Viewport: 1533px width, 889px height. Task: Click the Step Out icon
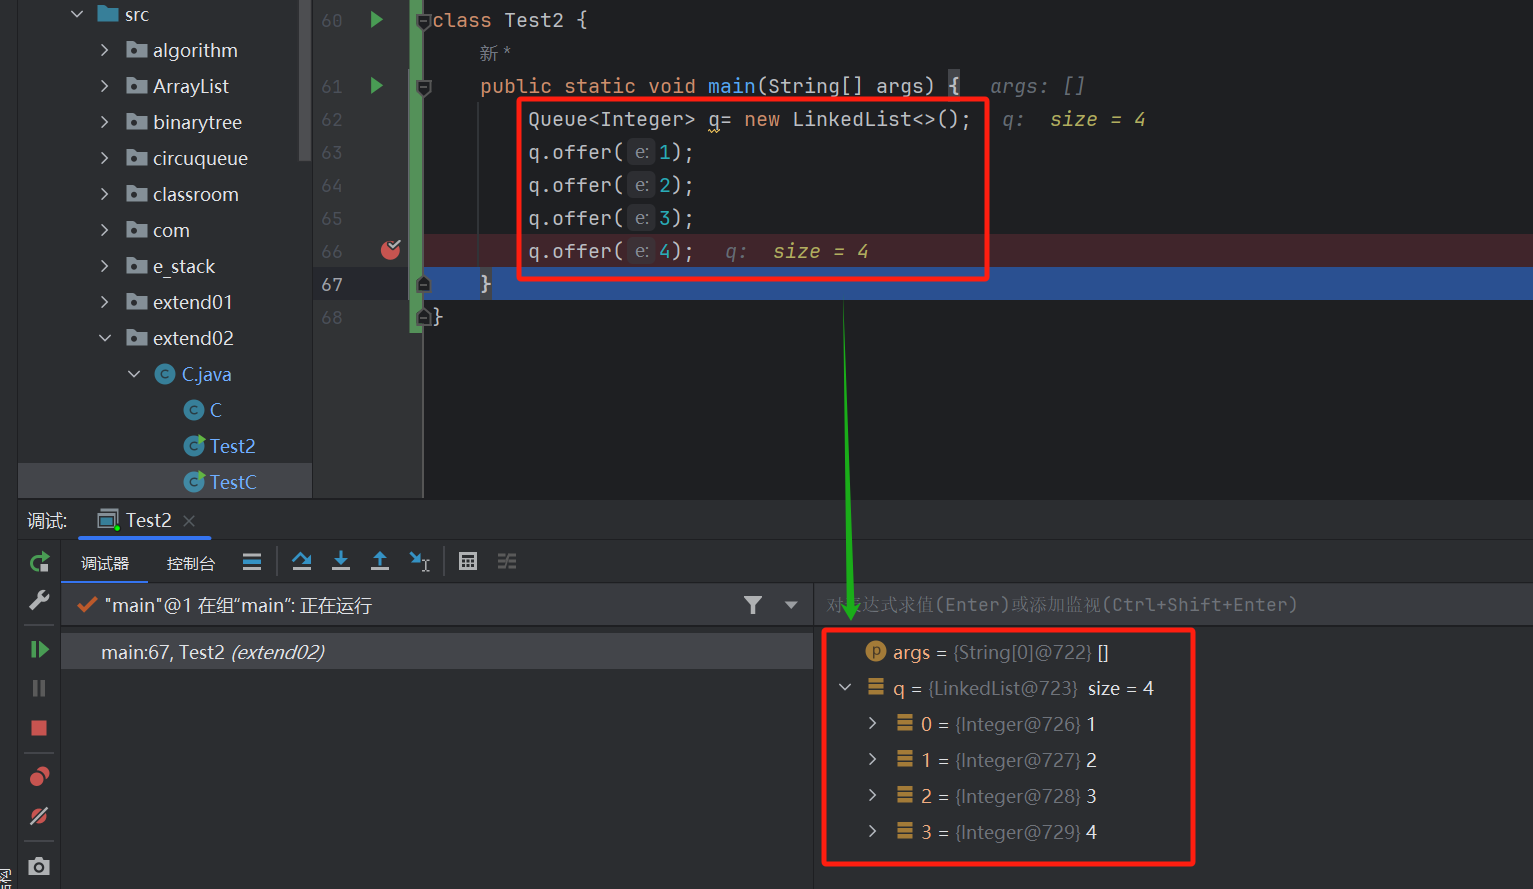pyautogui.click(x=380, y=561)
